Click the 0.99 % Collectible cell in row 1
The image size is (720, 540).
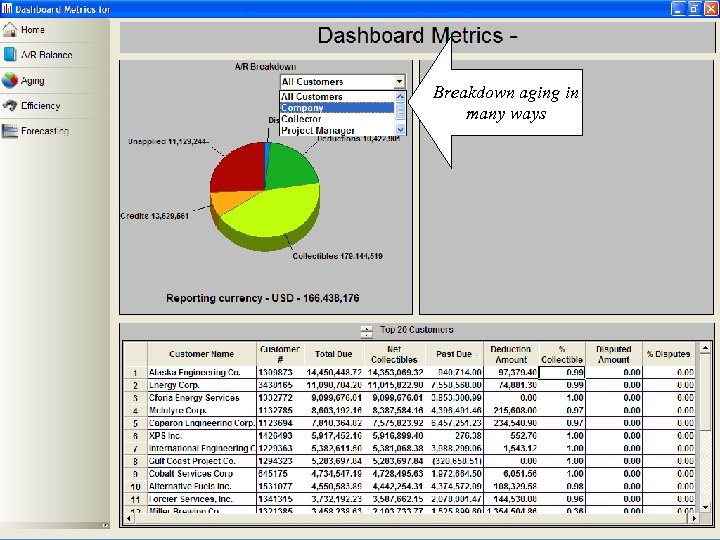(x=562, y=372)
